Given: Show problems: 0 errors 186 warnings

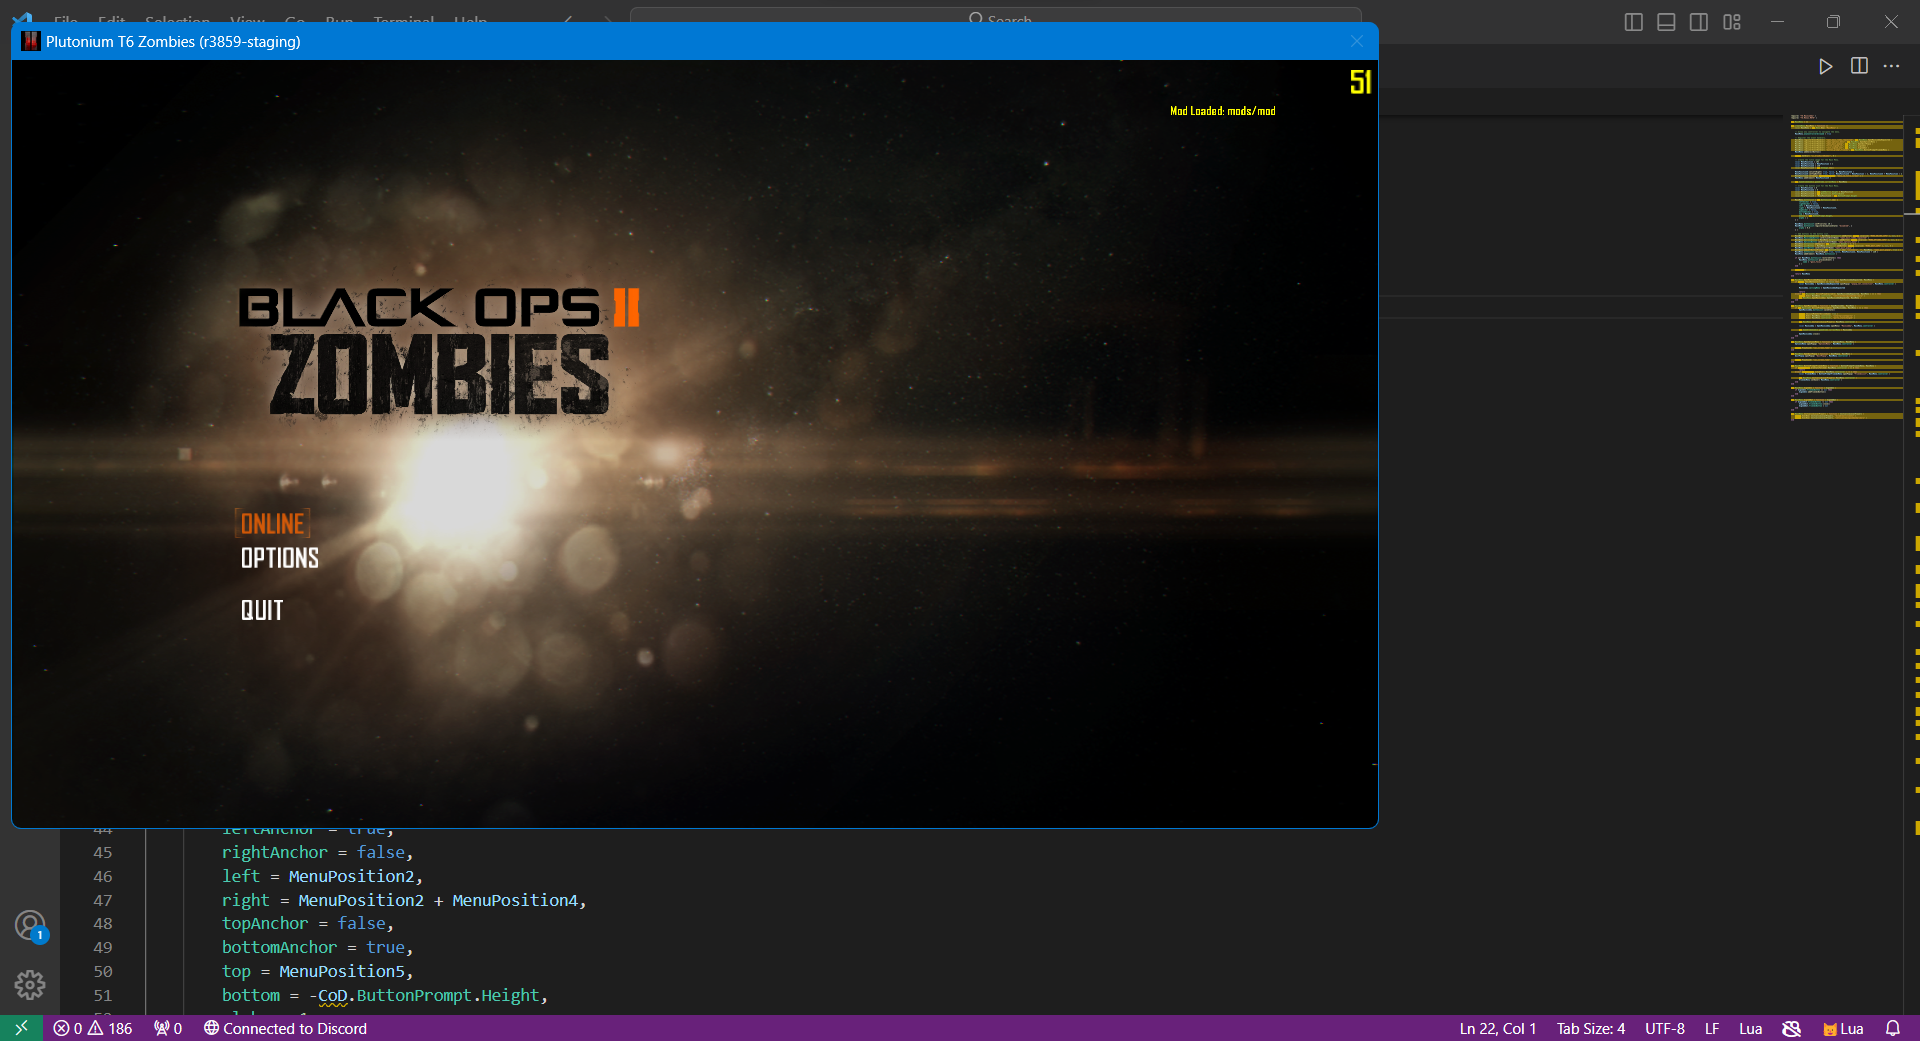Looking at the screenshot, I should [x=93, y=1028].
